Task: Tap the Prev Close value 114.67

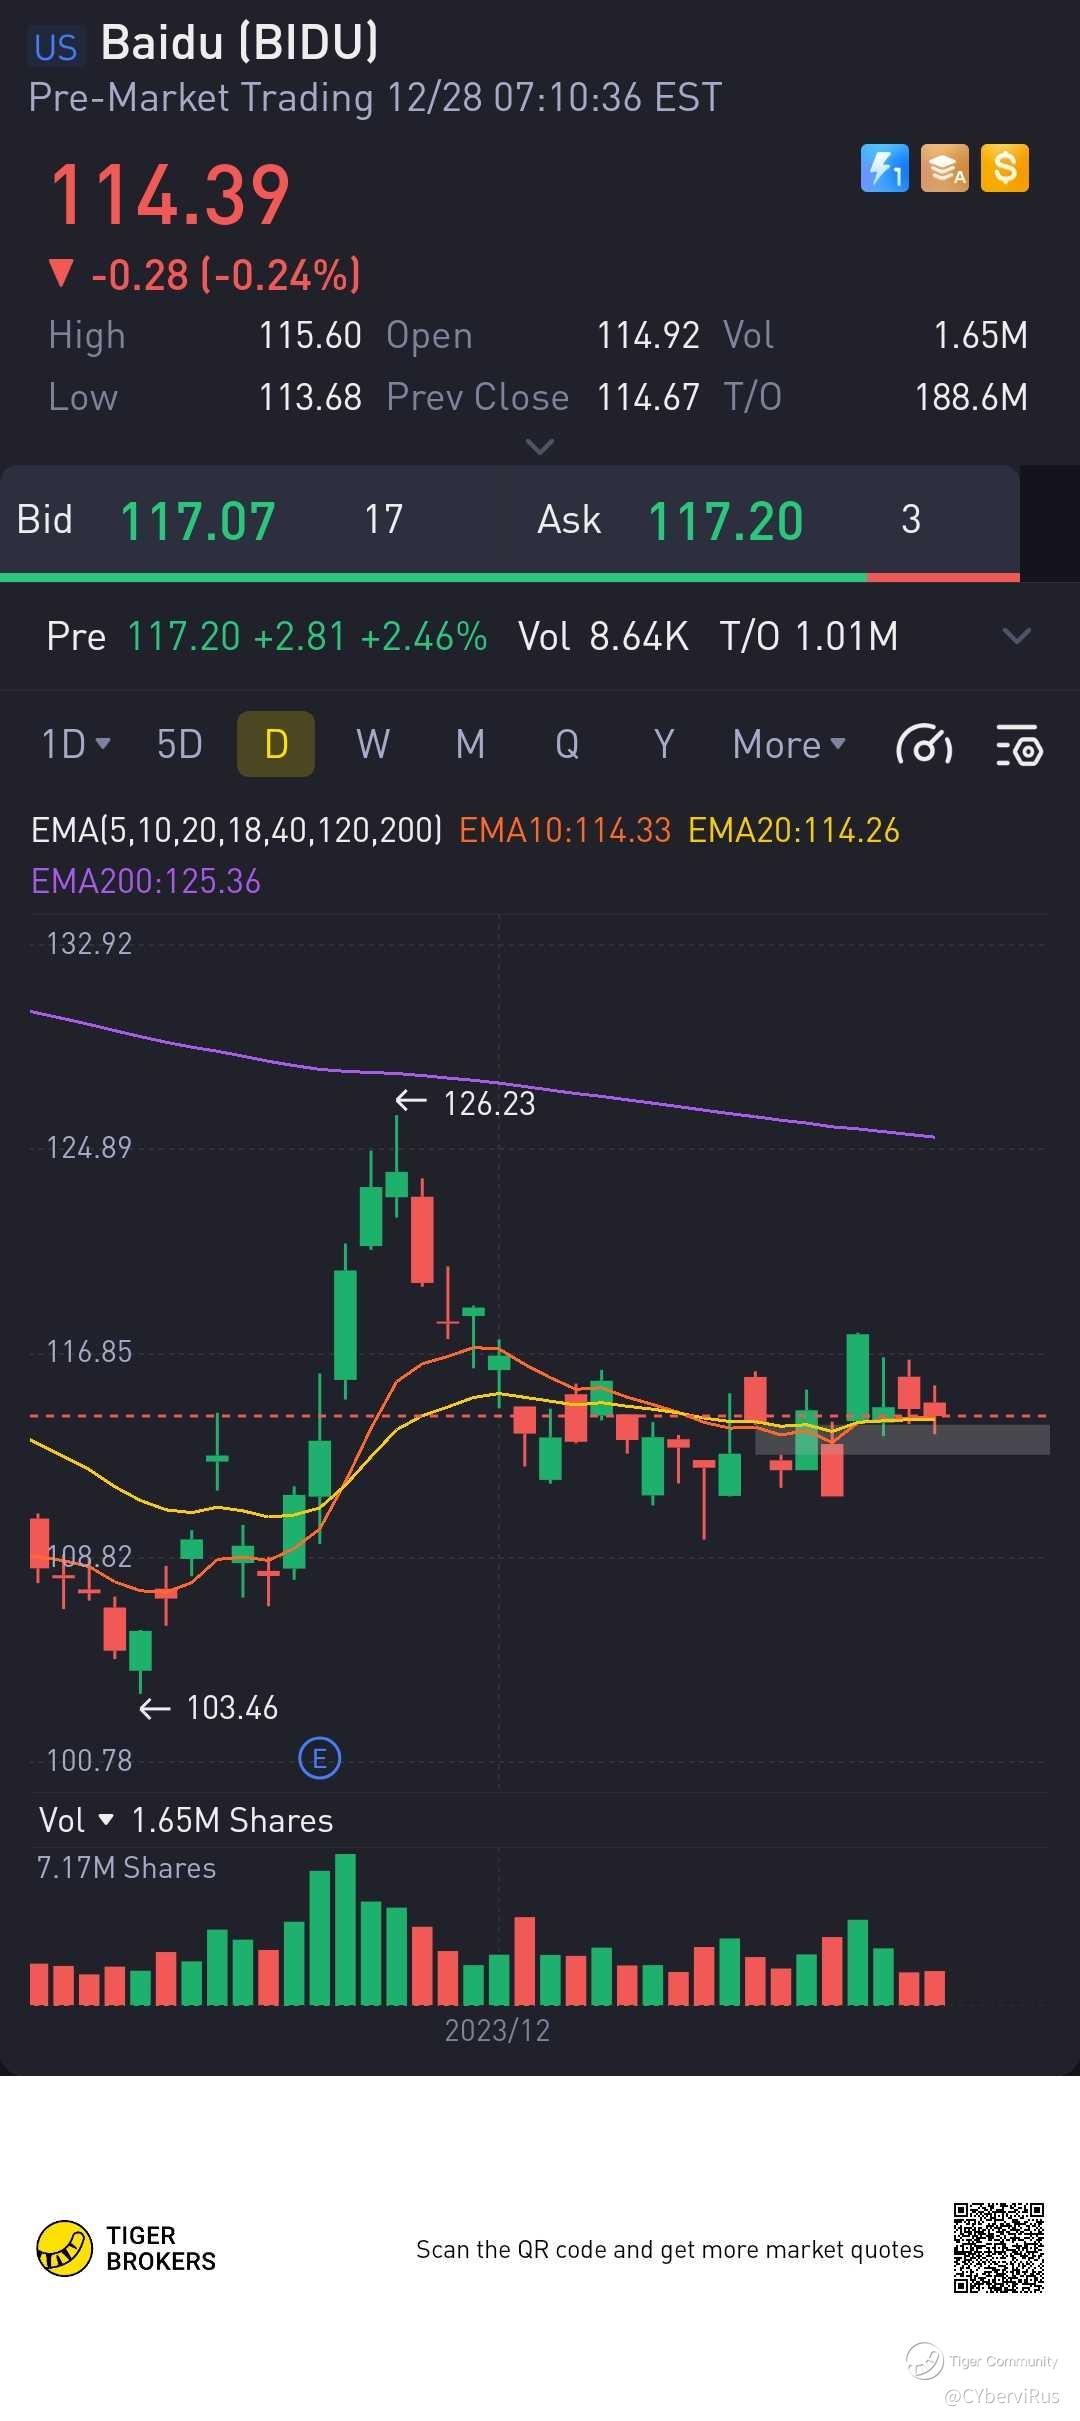Action: (x=648, y=398)
